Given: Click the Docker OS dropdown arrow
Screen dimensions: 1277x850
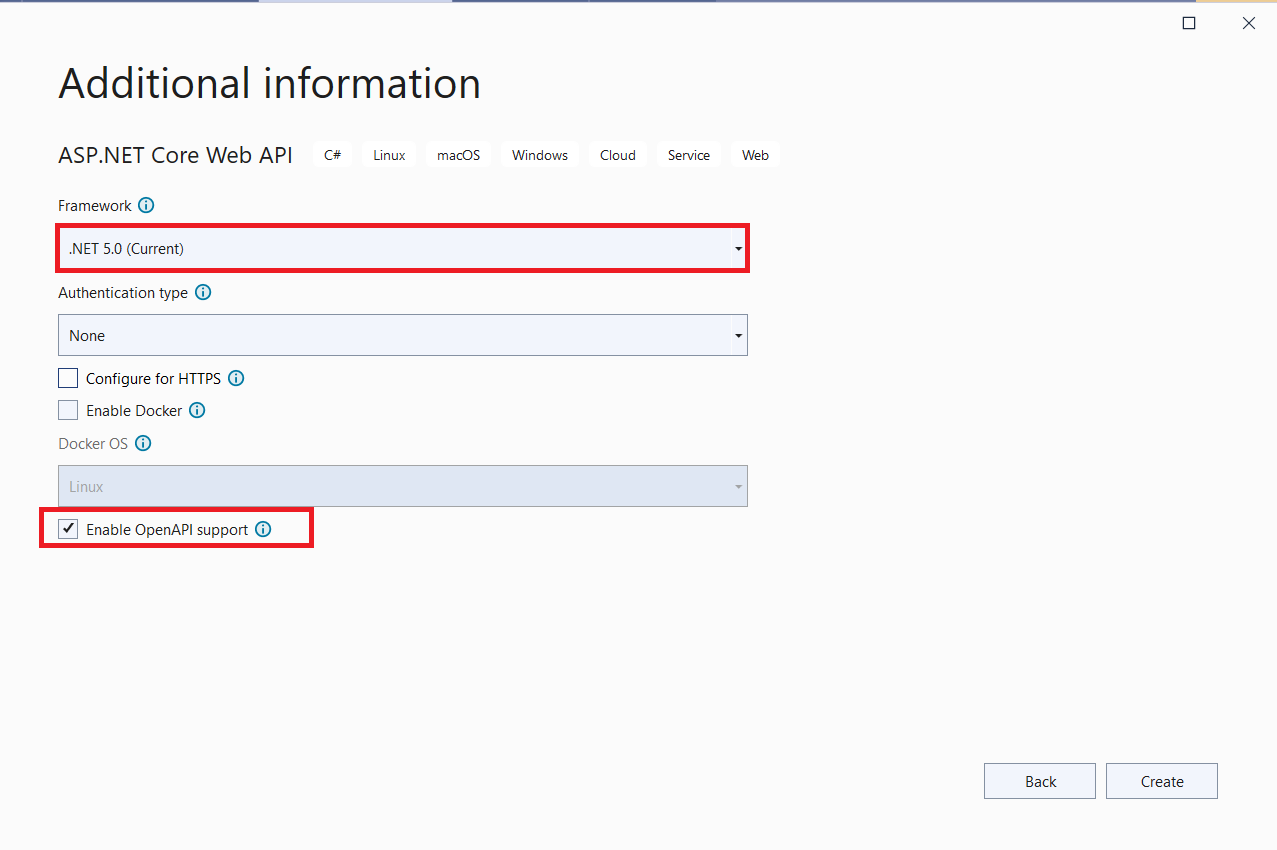Looking at the screenshot, I should (738, 486).
